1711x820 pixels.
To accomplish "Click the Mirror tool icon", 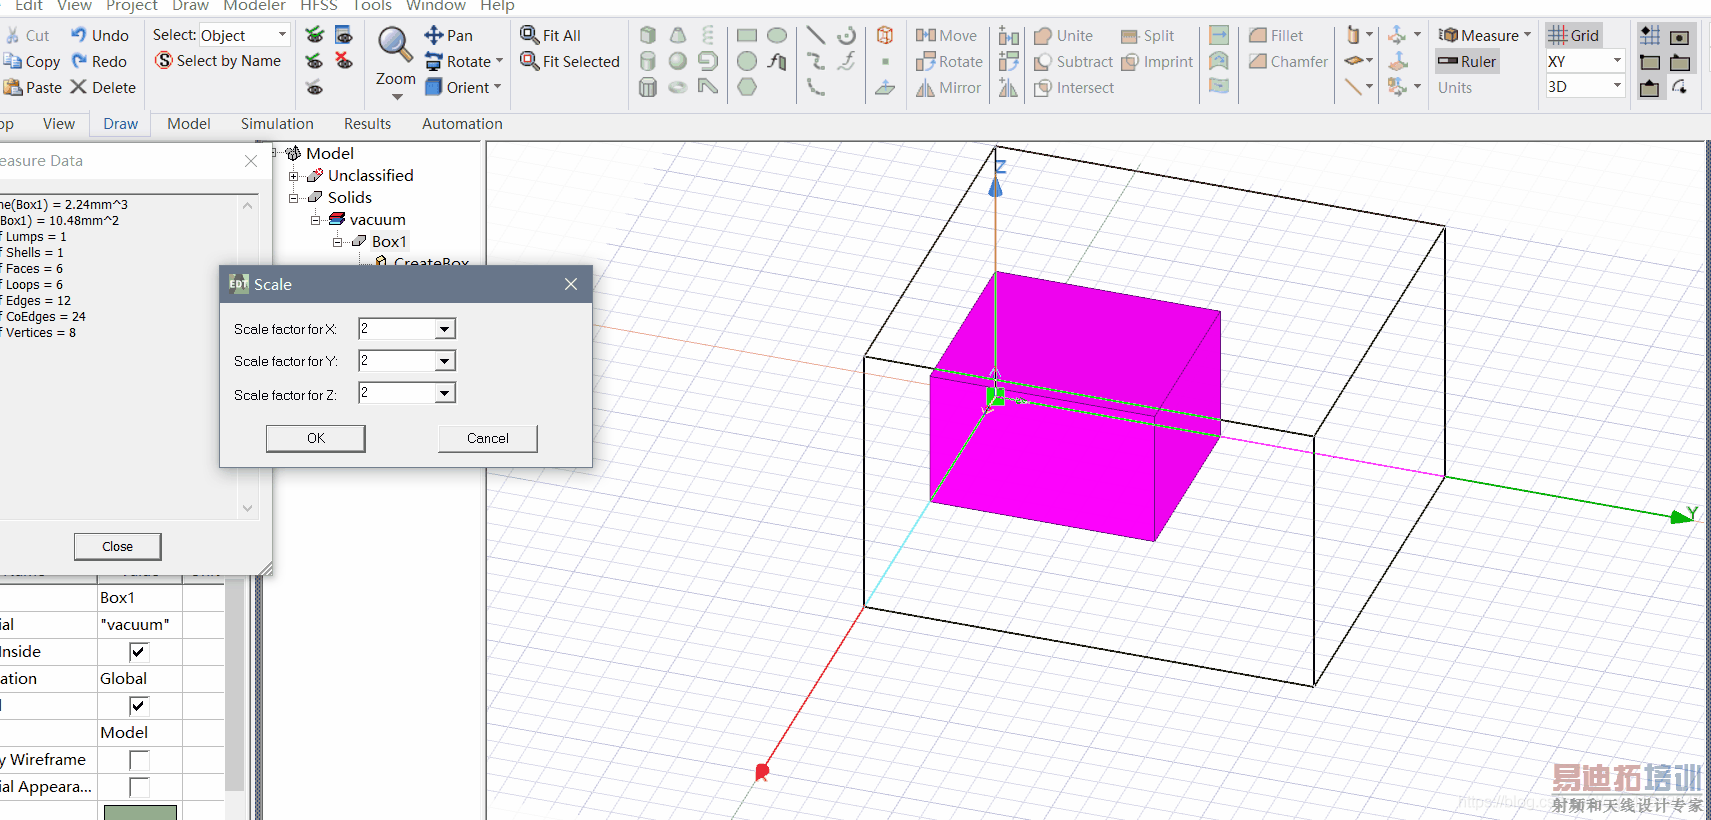I will (x=926, y=88).
